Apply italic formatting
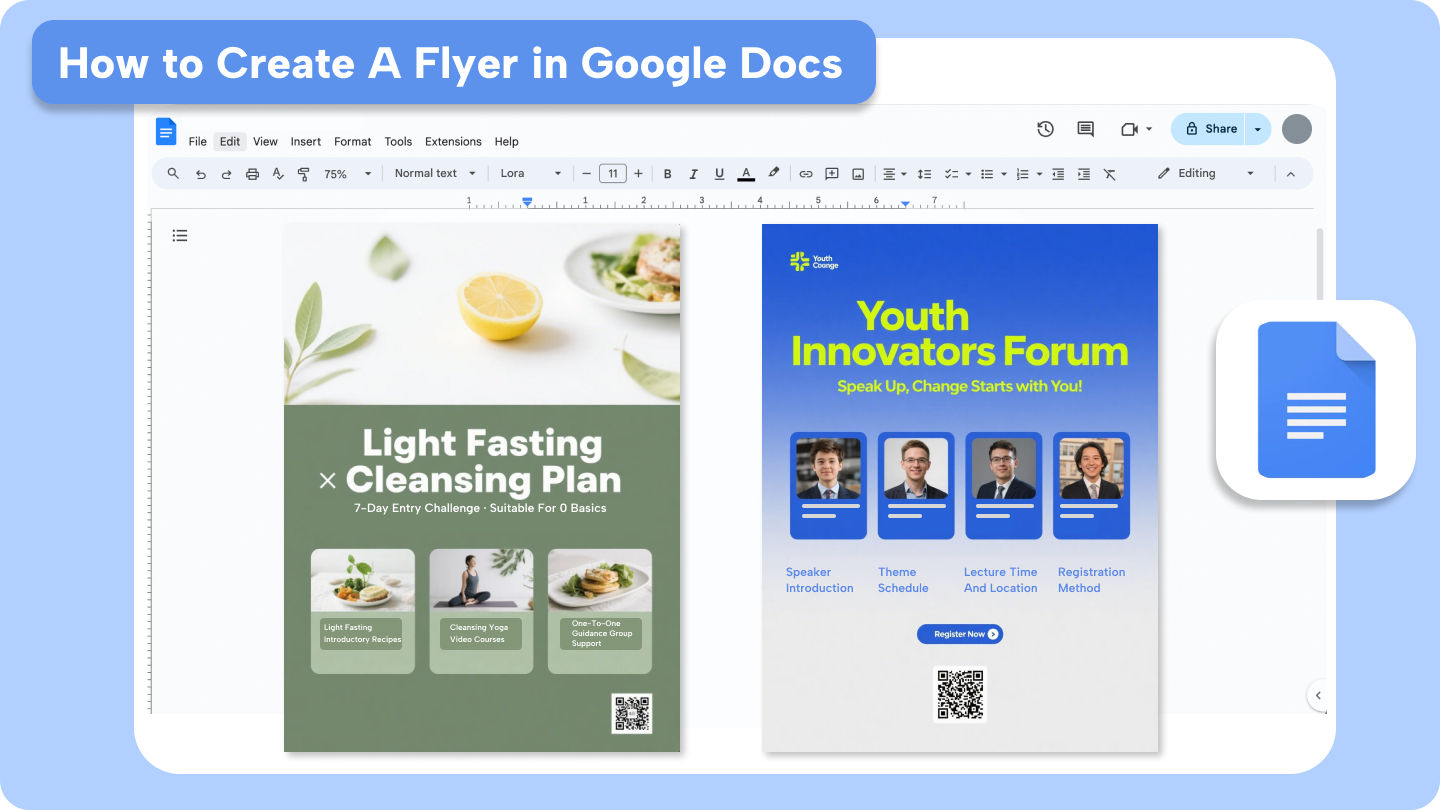This screenshot has width=1440, height=810. [x=693, y=173]
